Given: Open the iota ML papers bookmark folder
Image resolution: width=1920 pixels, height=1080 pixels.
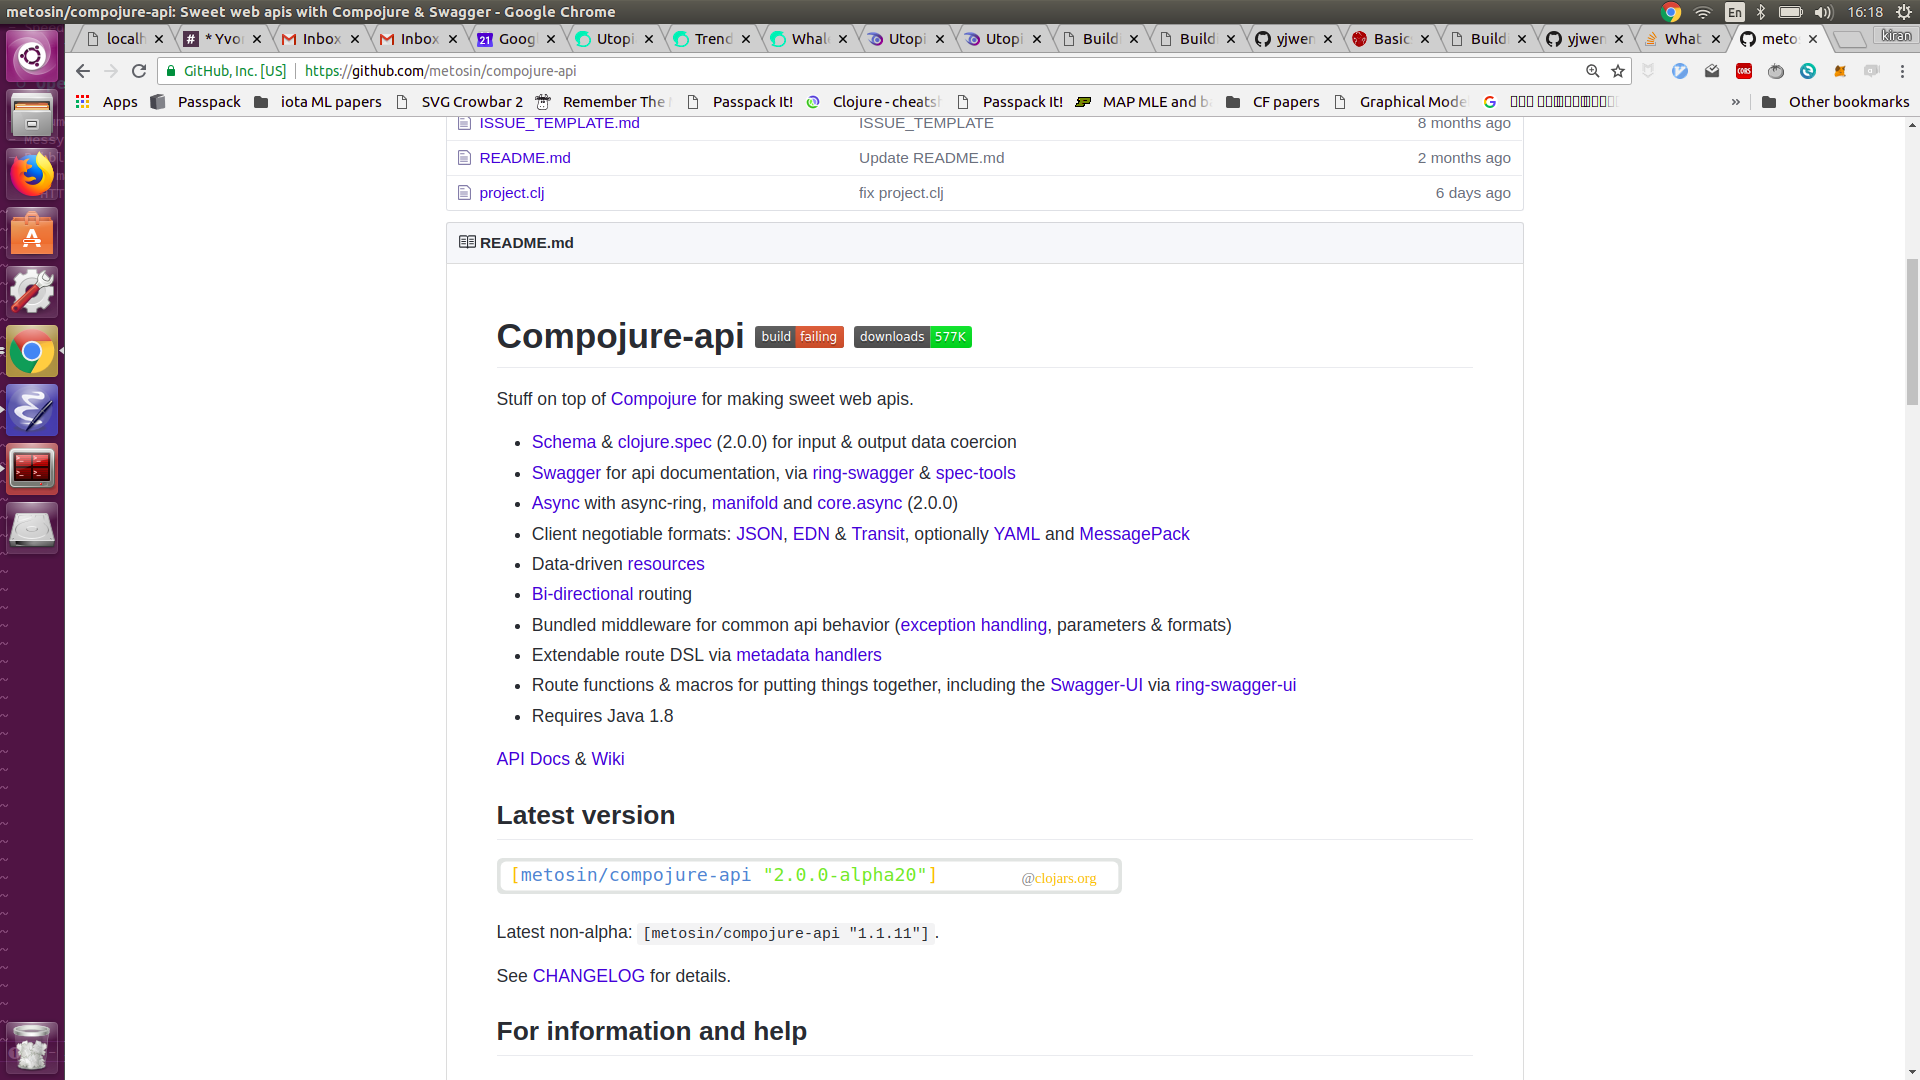Looking at the screenshot, I should tap(318, 102).
